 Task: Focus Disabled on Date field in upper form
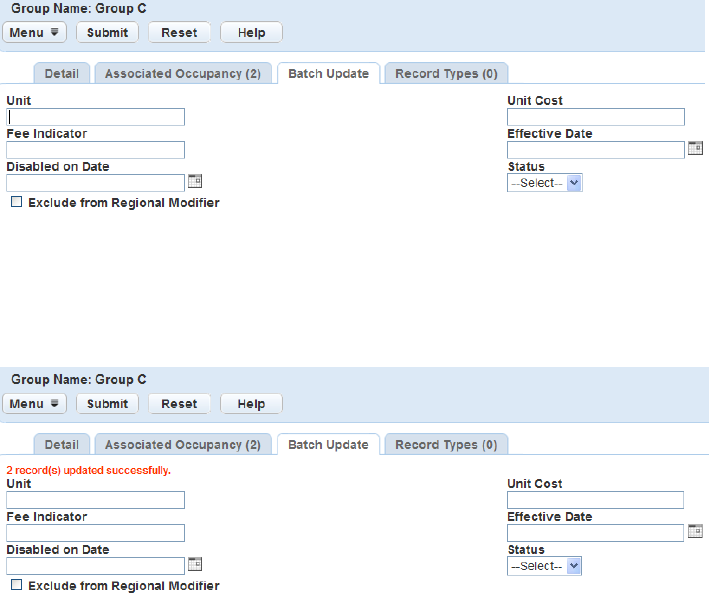95,183
